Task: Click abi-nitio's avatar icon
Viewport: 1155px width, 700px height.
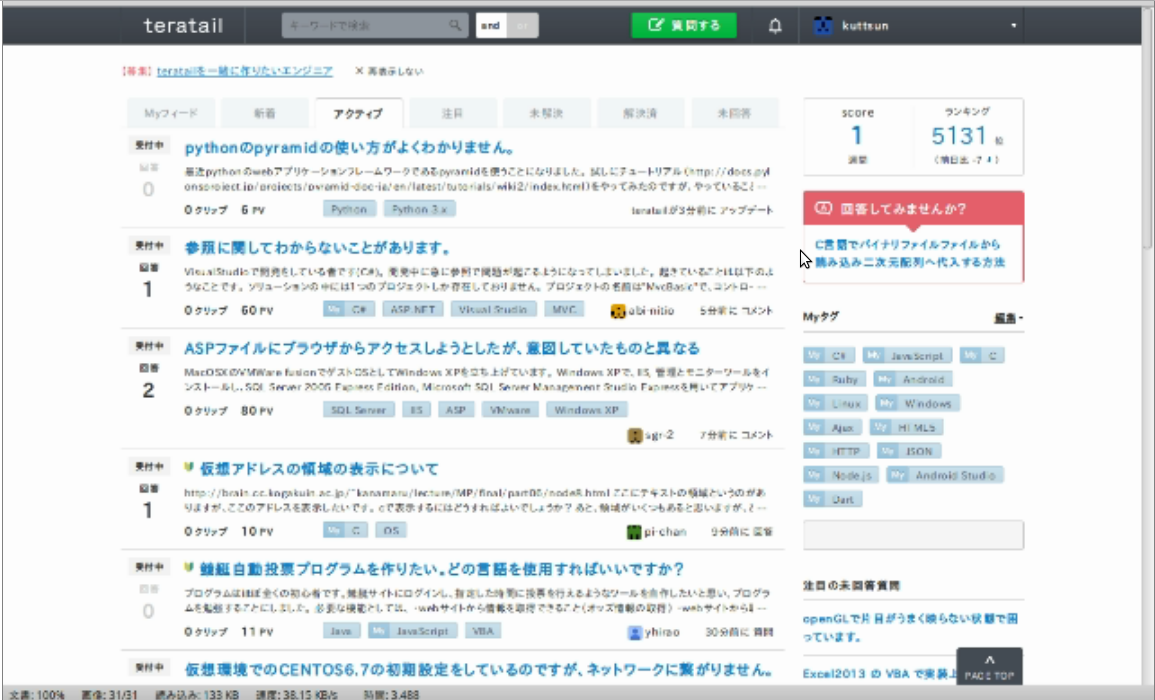Action: (618, 311)
